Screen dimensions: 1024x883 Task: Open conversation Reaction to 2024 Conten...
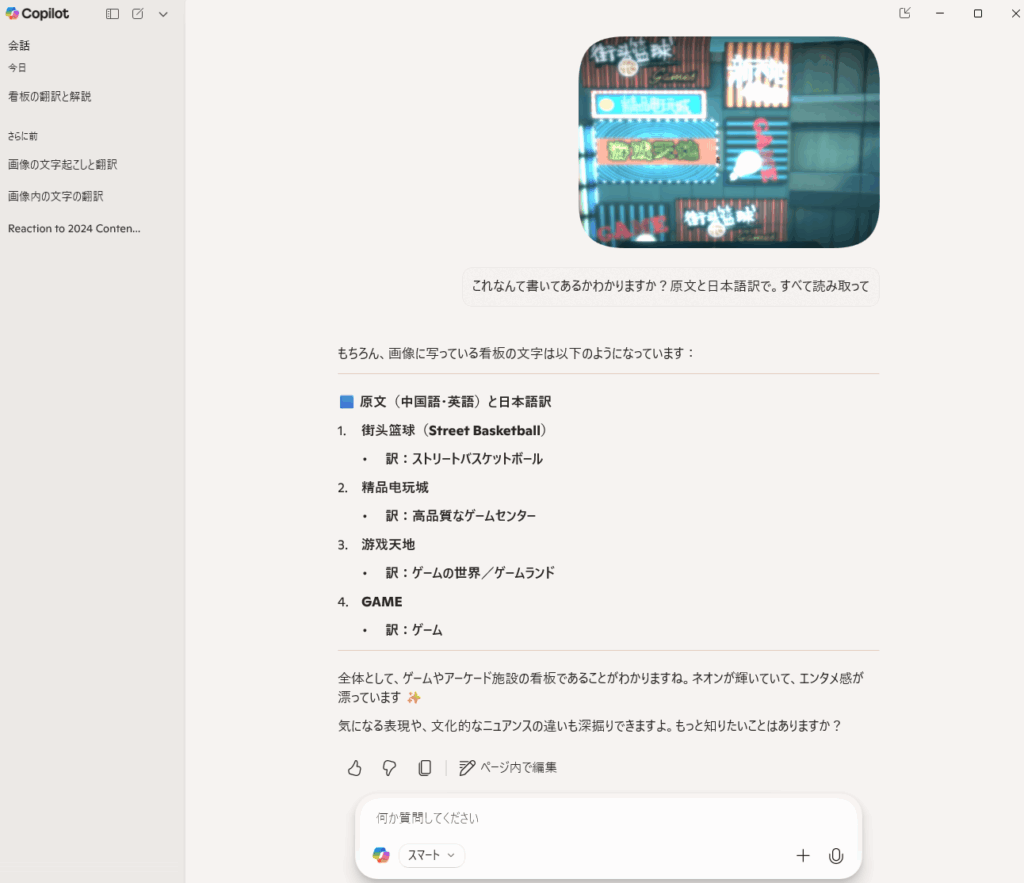pos(74,229)
